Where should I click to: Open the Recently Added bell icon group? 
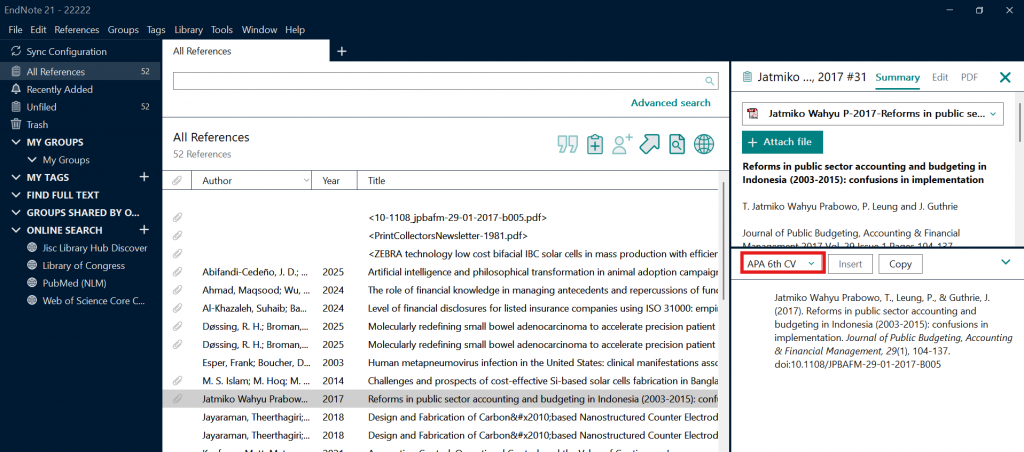[x=16, y=89]
